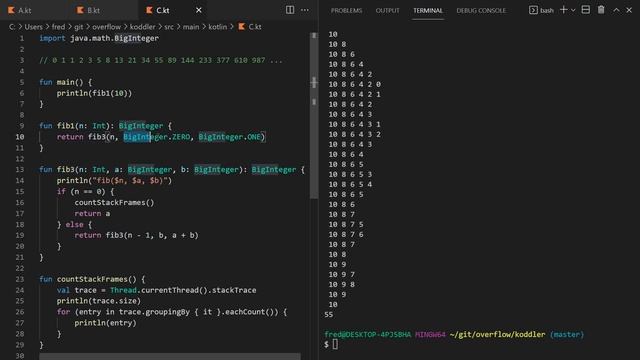The height and width of the screenshot is (360, 640).
Task: Click '(master)' branch name in terminal prompt
Action: [x=567, y=335]
